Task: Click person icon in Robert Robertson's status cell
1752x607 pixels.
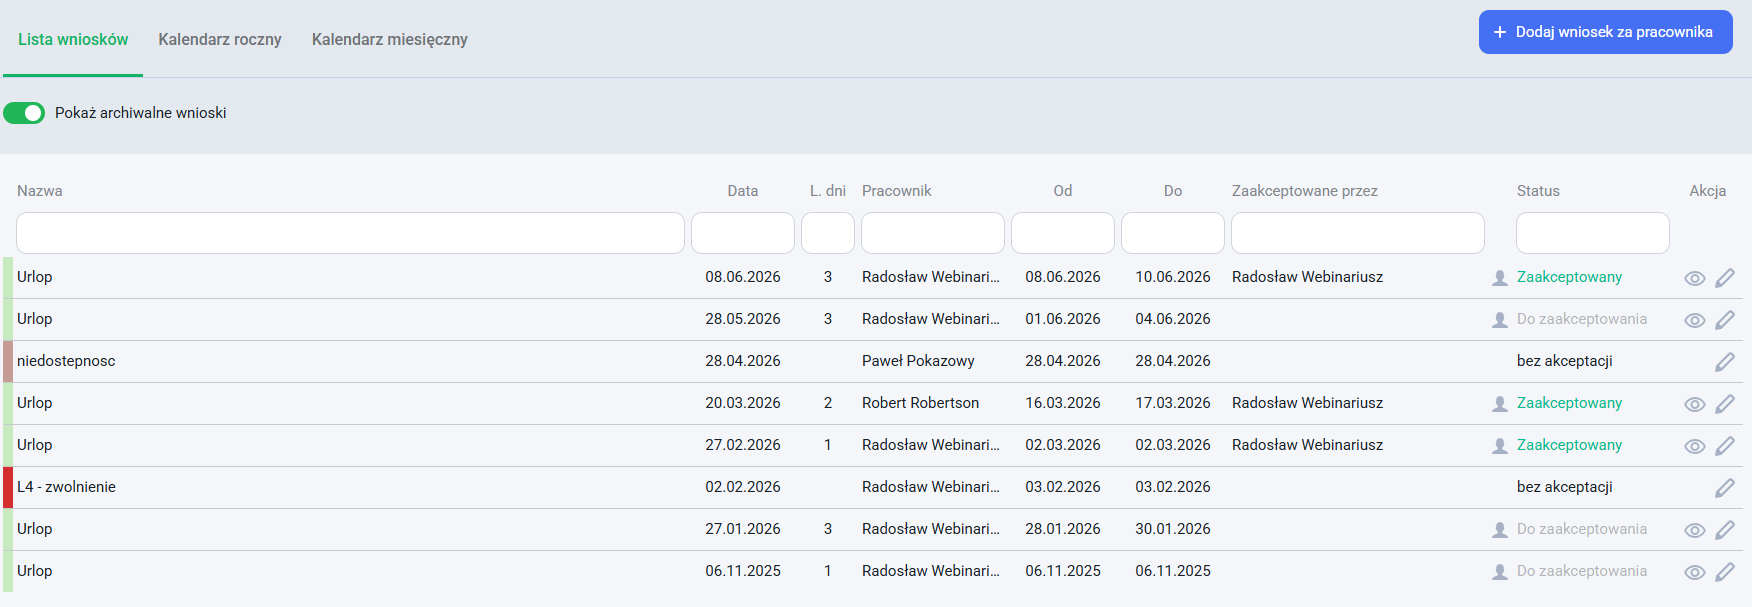Action: (x=1500, y=404)
